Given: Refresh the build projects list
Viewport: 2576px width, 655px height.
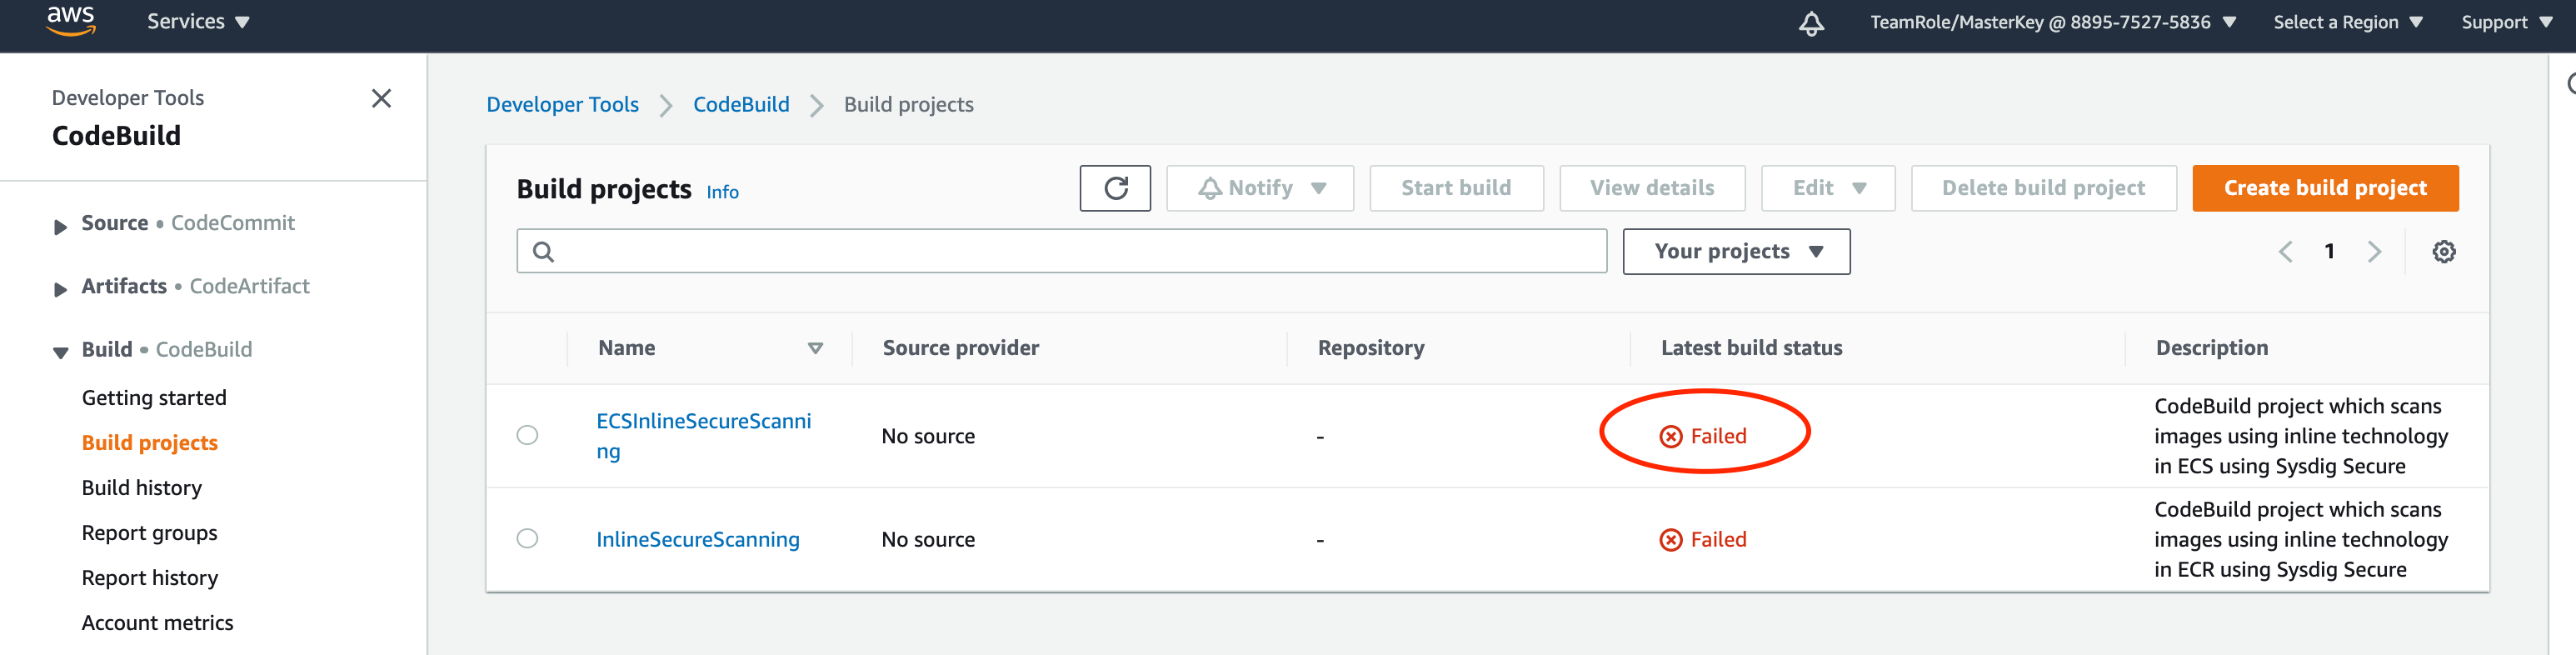Looking at the screenshot, I should coord(1115,188).
